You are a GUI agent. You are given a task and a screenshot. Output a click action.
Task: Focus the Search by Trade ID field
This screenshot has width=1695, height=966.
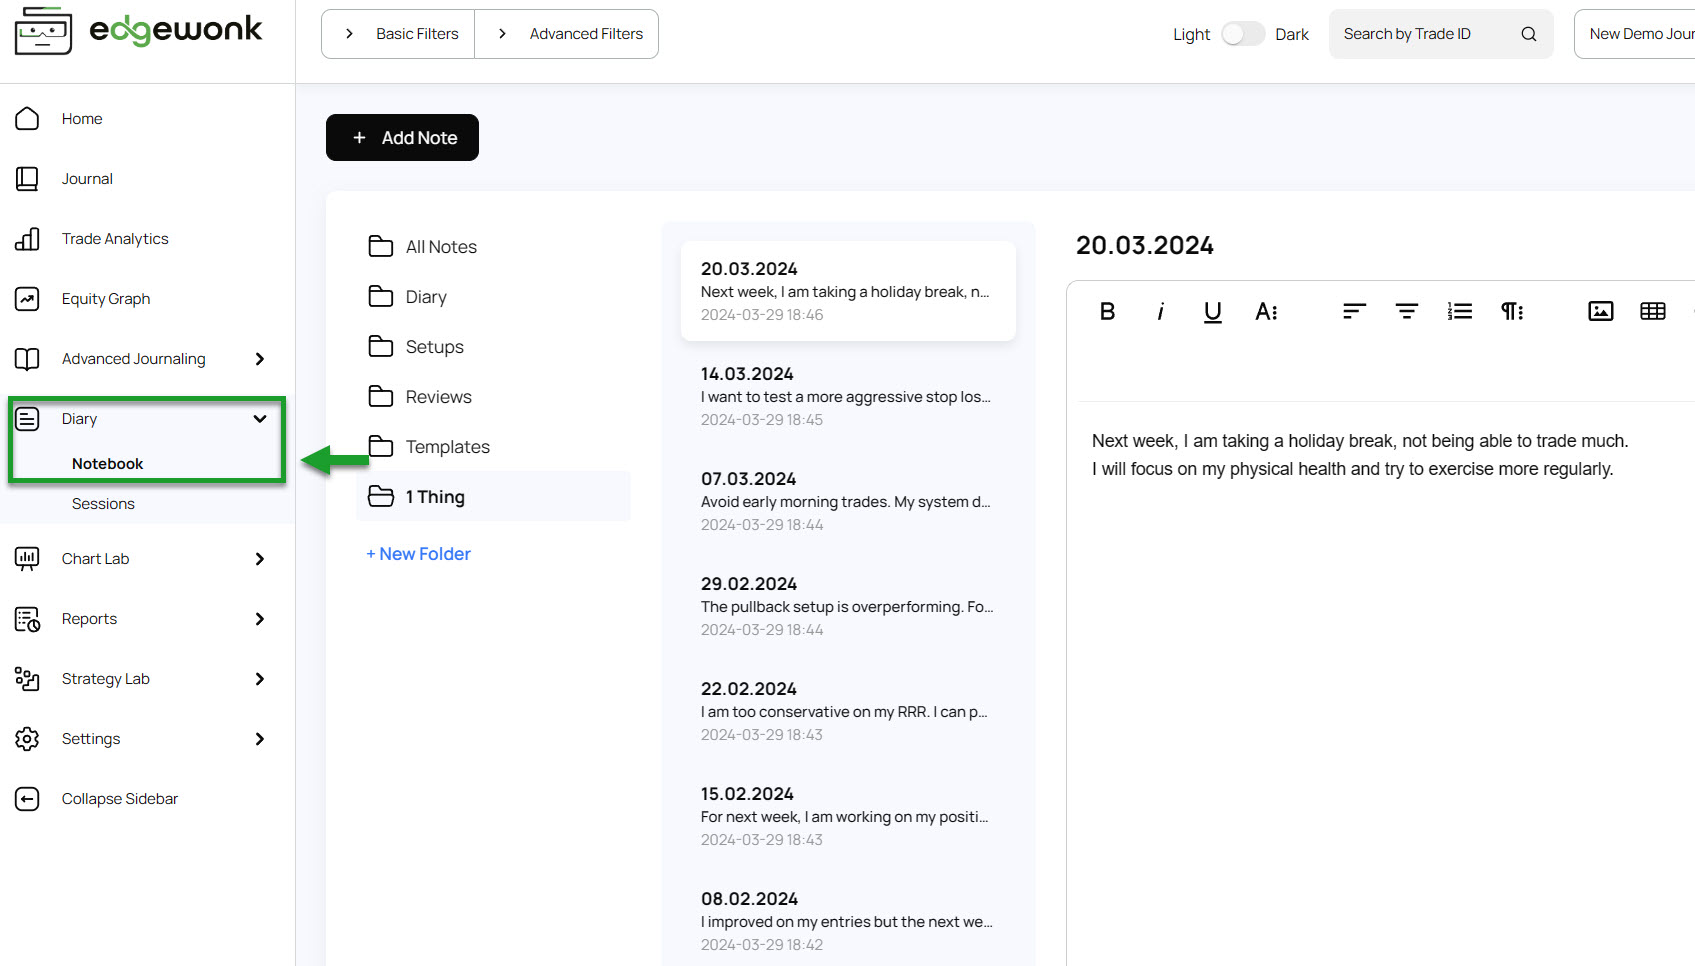pyautogui.click(x=1420, y=34)
